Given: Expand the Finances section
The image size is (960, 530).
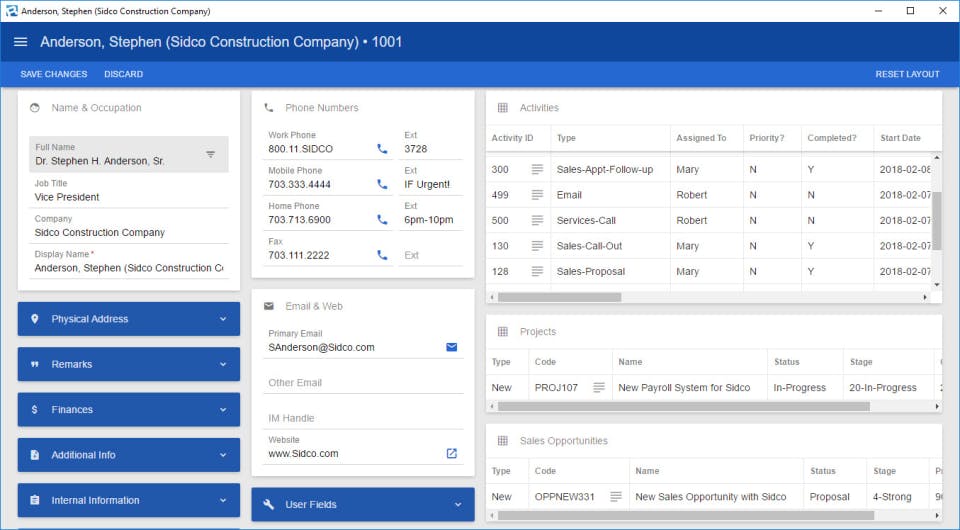Looking at the screenshot, I should tap(129, 410).
